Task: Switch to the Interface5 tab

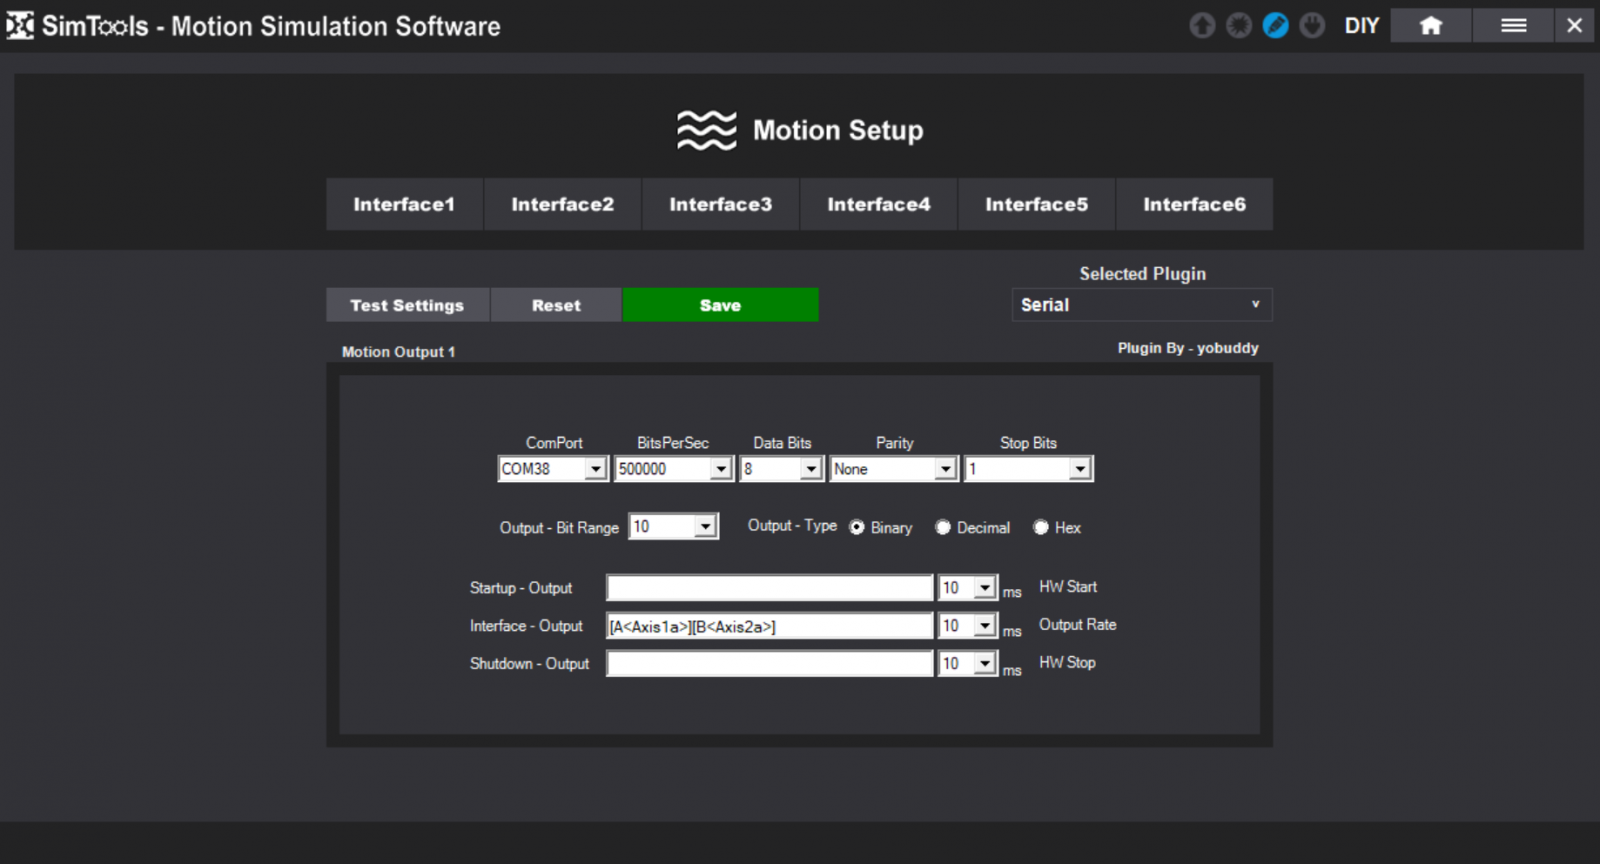Action: coord(1036,204)
